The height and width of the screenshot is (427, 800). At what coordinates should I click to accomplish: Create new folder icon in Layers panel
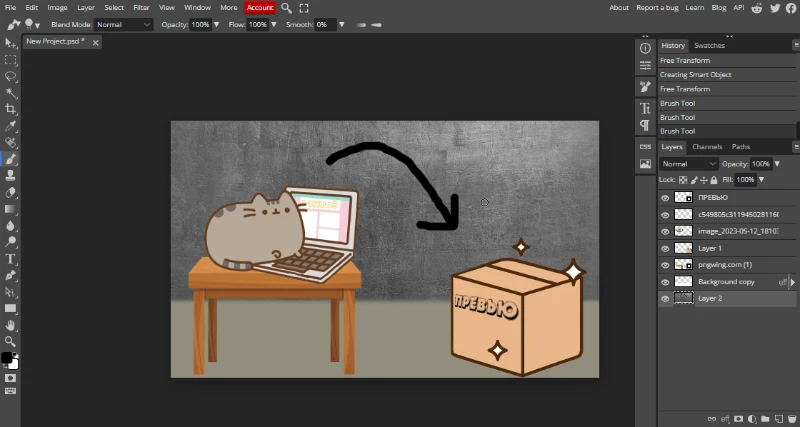click(765, 419)
